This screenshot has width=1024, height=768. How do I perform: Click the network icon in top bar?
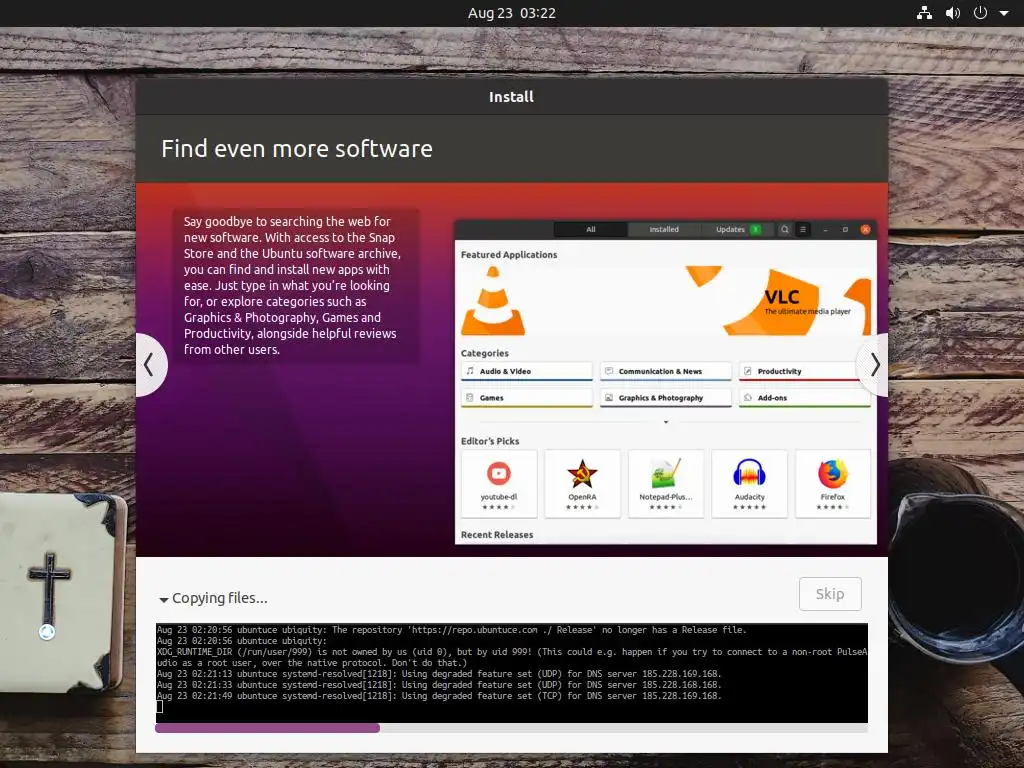pyautogui.click(x=924, y=13)
